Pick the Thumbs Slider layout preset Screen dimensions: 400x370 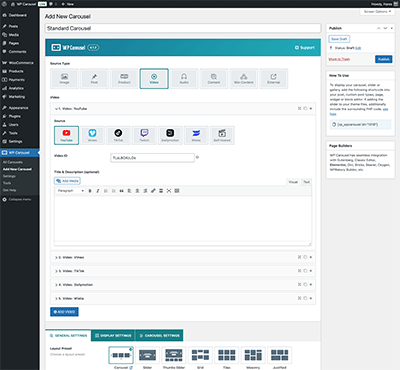point(174,355)
